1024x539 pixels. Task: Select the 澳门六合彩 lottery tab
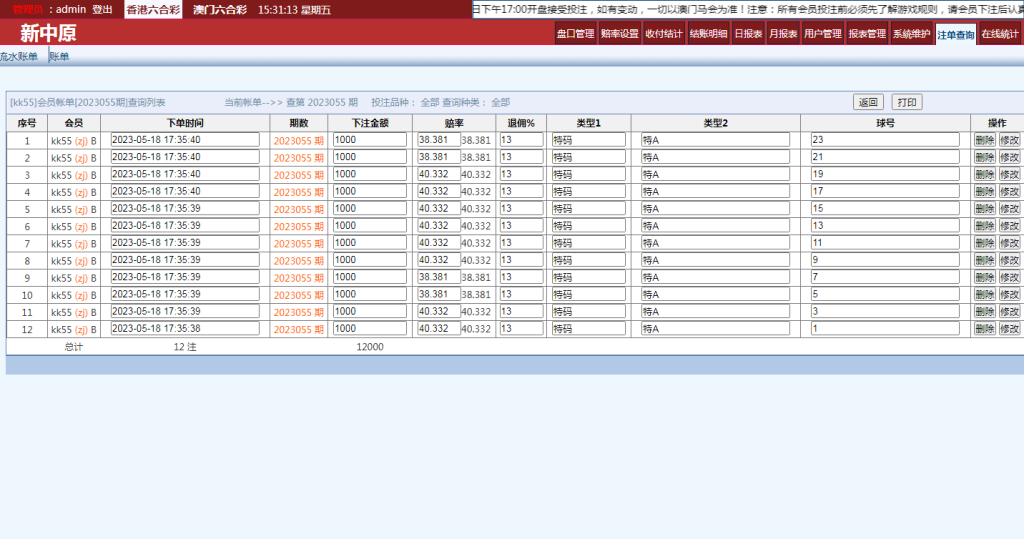tap(220, 10)
